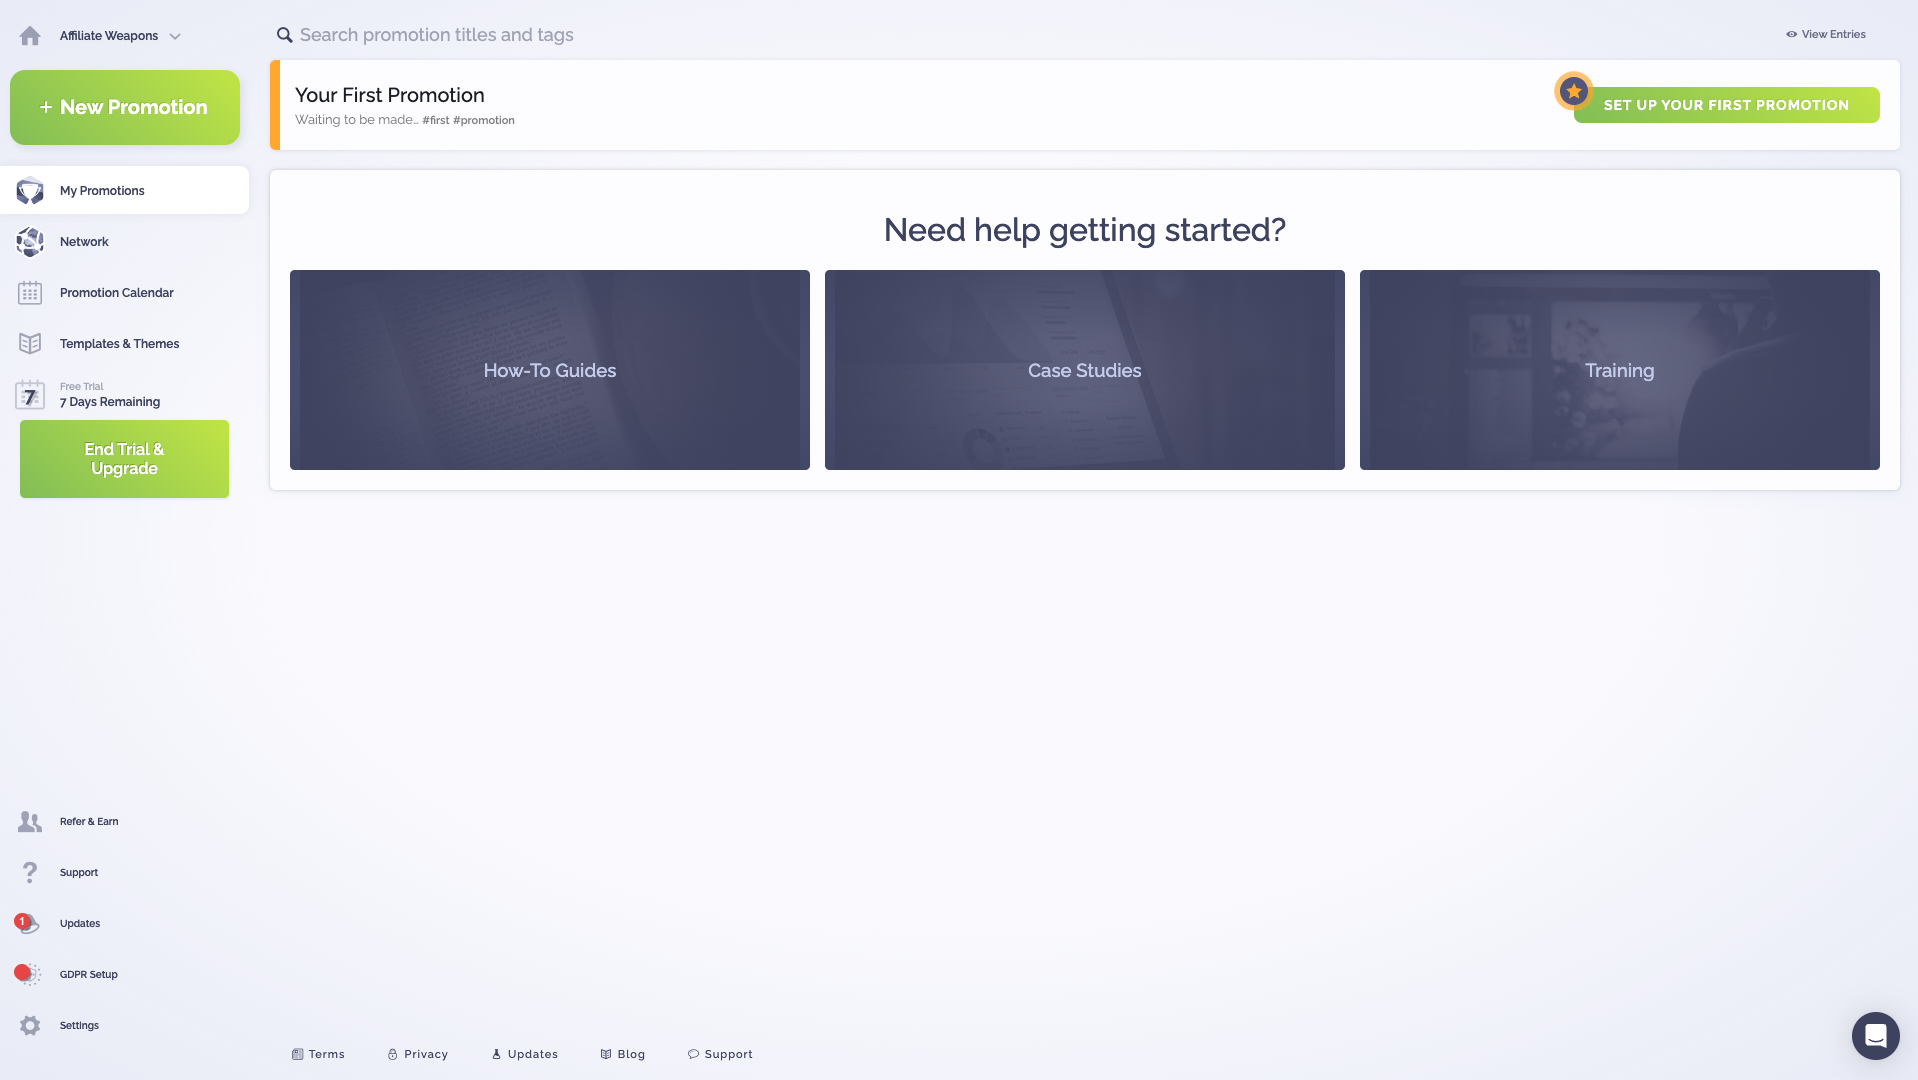Open the Promotion Calendar icon
The height and width of the screenshot is (1080, 1918).
pyautogui.click(x=30, y=292)
